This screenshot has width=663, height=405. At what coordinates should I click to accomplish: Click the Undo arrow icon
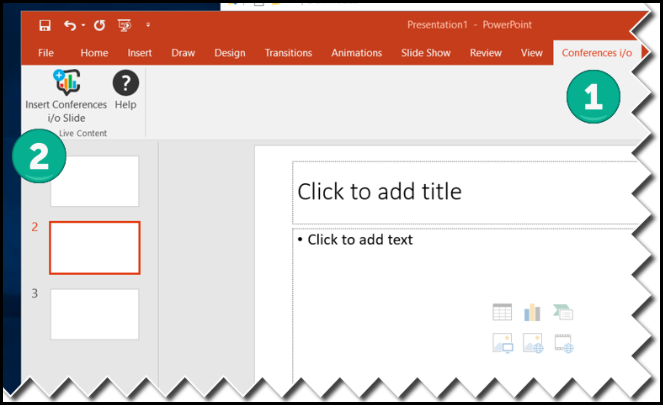[69, 25]
